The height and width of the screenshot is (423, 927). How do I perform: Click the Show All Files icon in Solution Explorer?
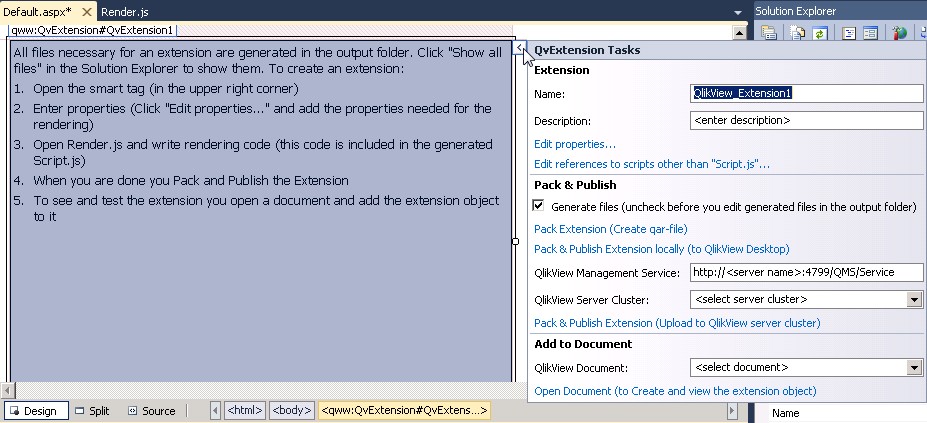798,33
